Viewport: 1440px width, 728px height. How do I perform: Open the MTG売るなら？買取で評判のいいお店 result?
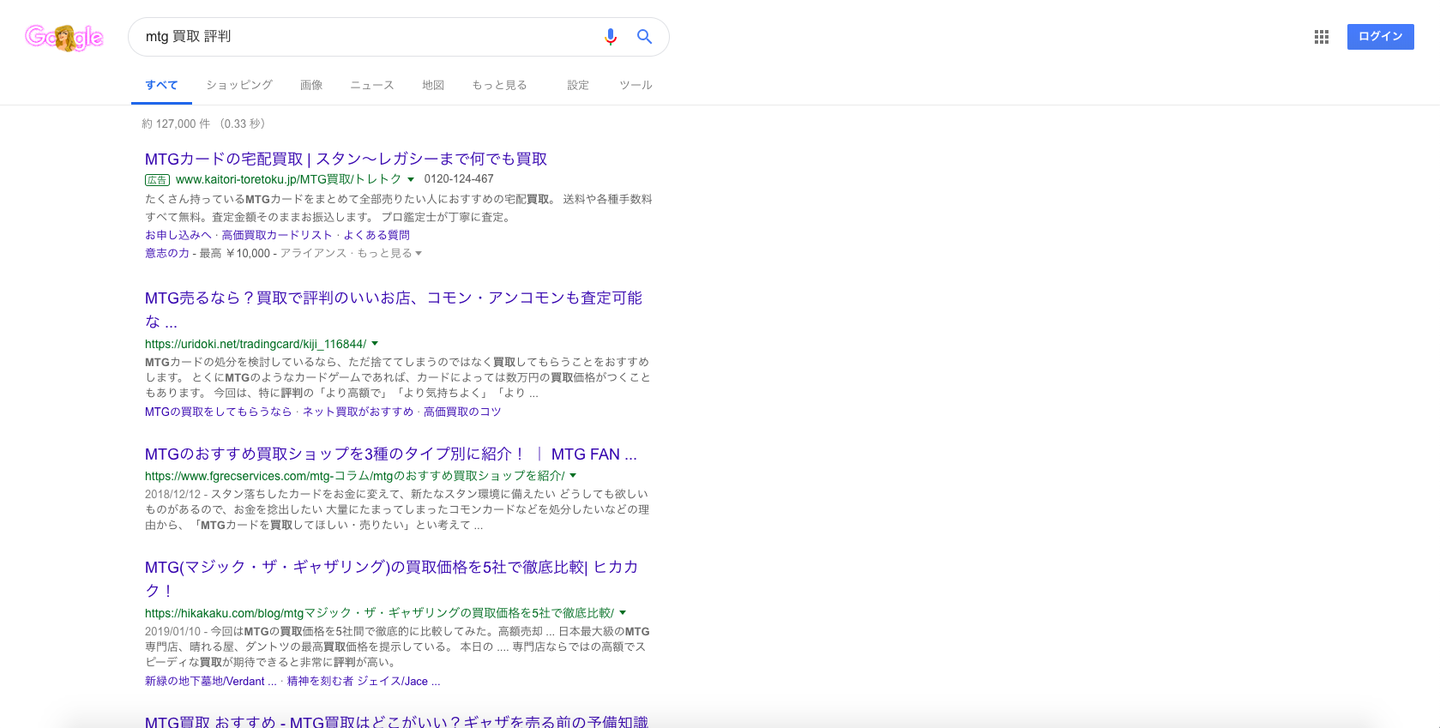394,309
